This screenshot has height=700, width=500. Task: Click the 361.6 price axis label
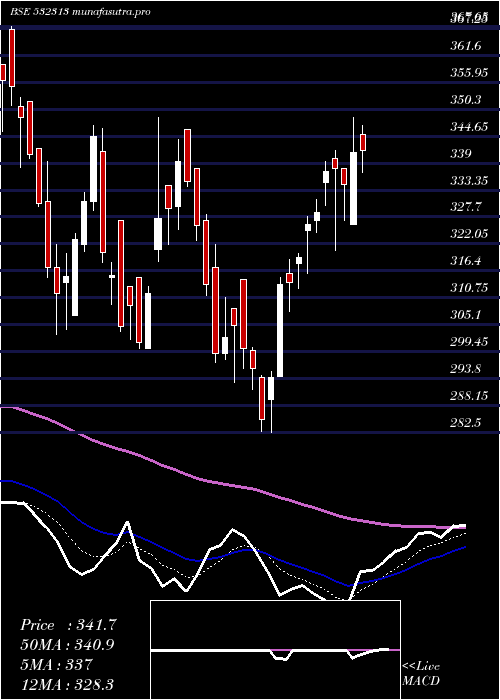[466, 46]
